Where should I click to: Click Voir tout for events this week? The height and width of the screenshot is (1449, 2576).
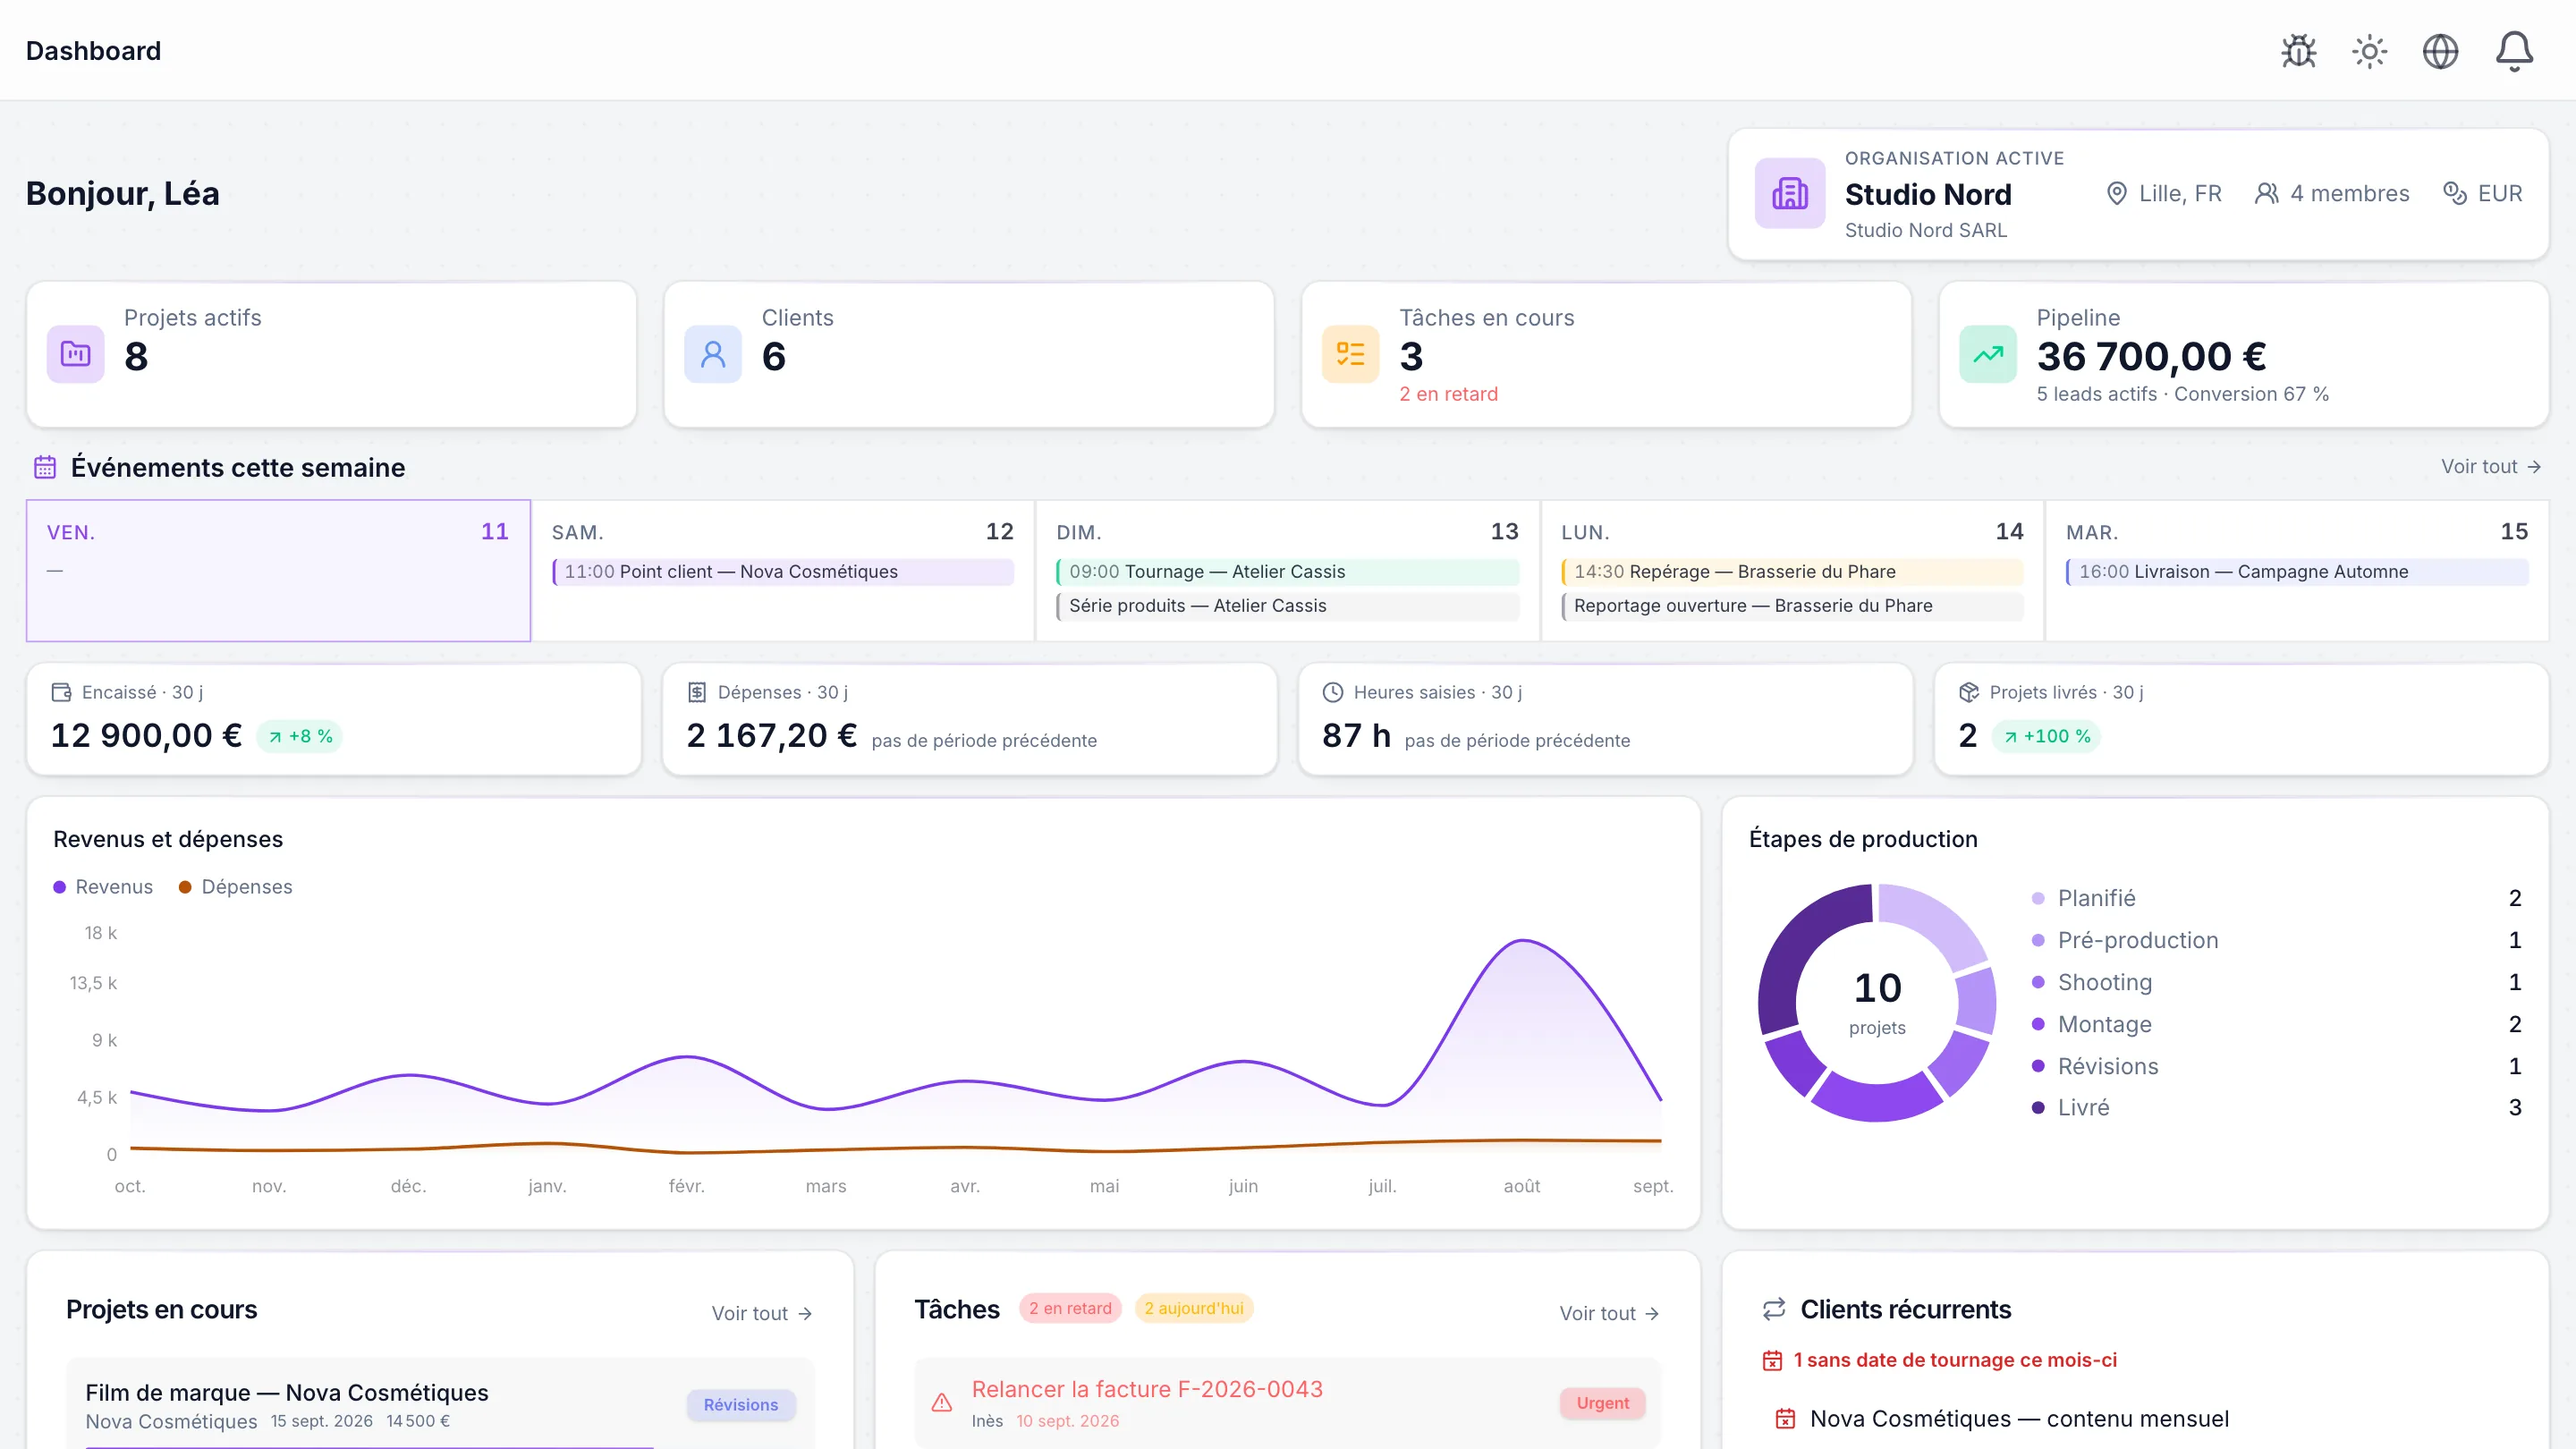click(2491, 467)
